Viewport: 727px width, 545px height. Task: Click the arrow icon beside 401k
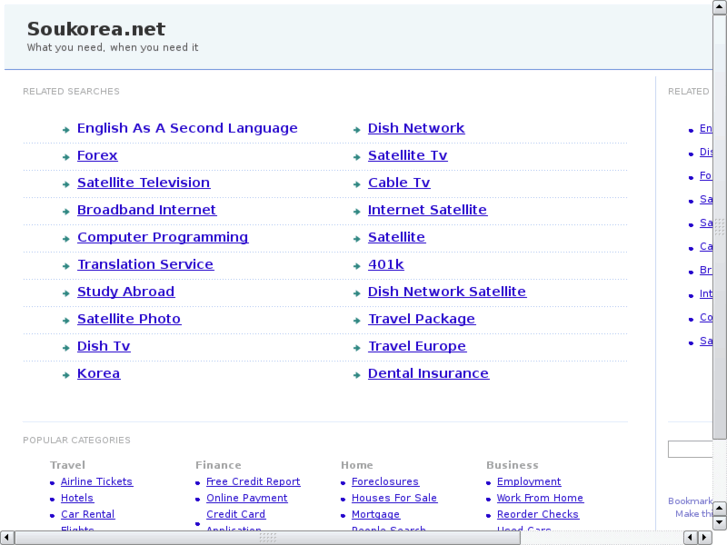click(x=357, y=266)
